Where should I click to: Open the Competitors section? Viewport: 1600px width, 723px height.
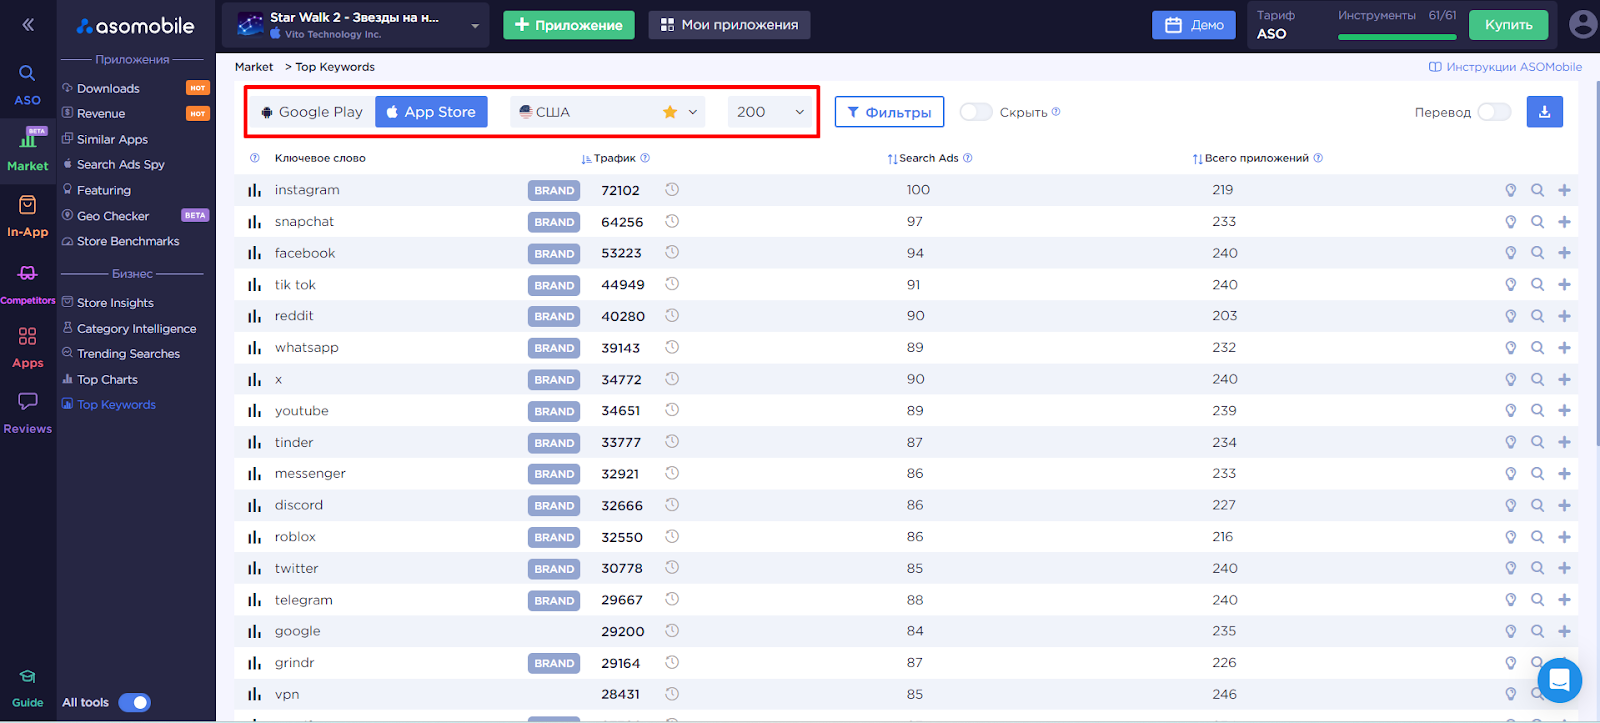point(27,284)
